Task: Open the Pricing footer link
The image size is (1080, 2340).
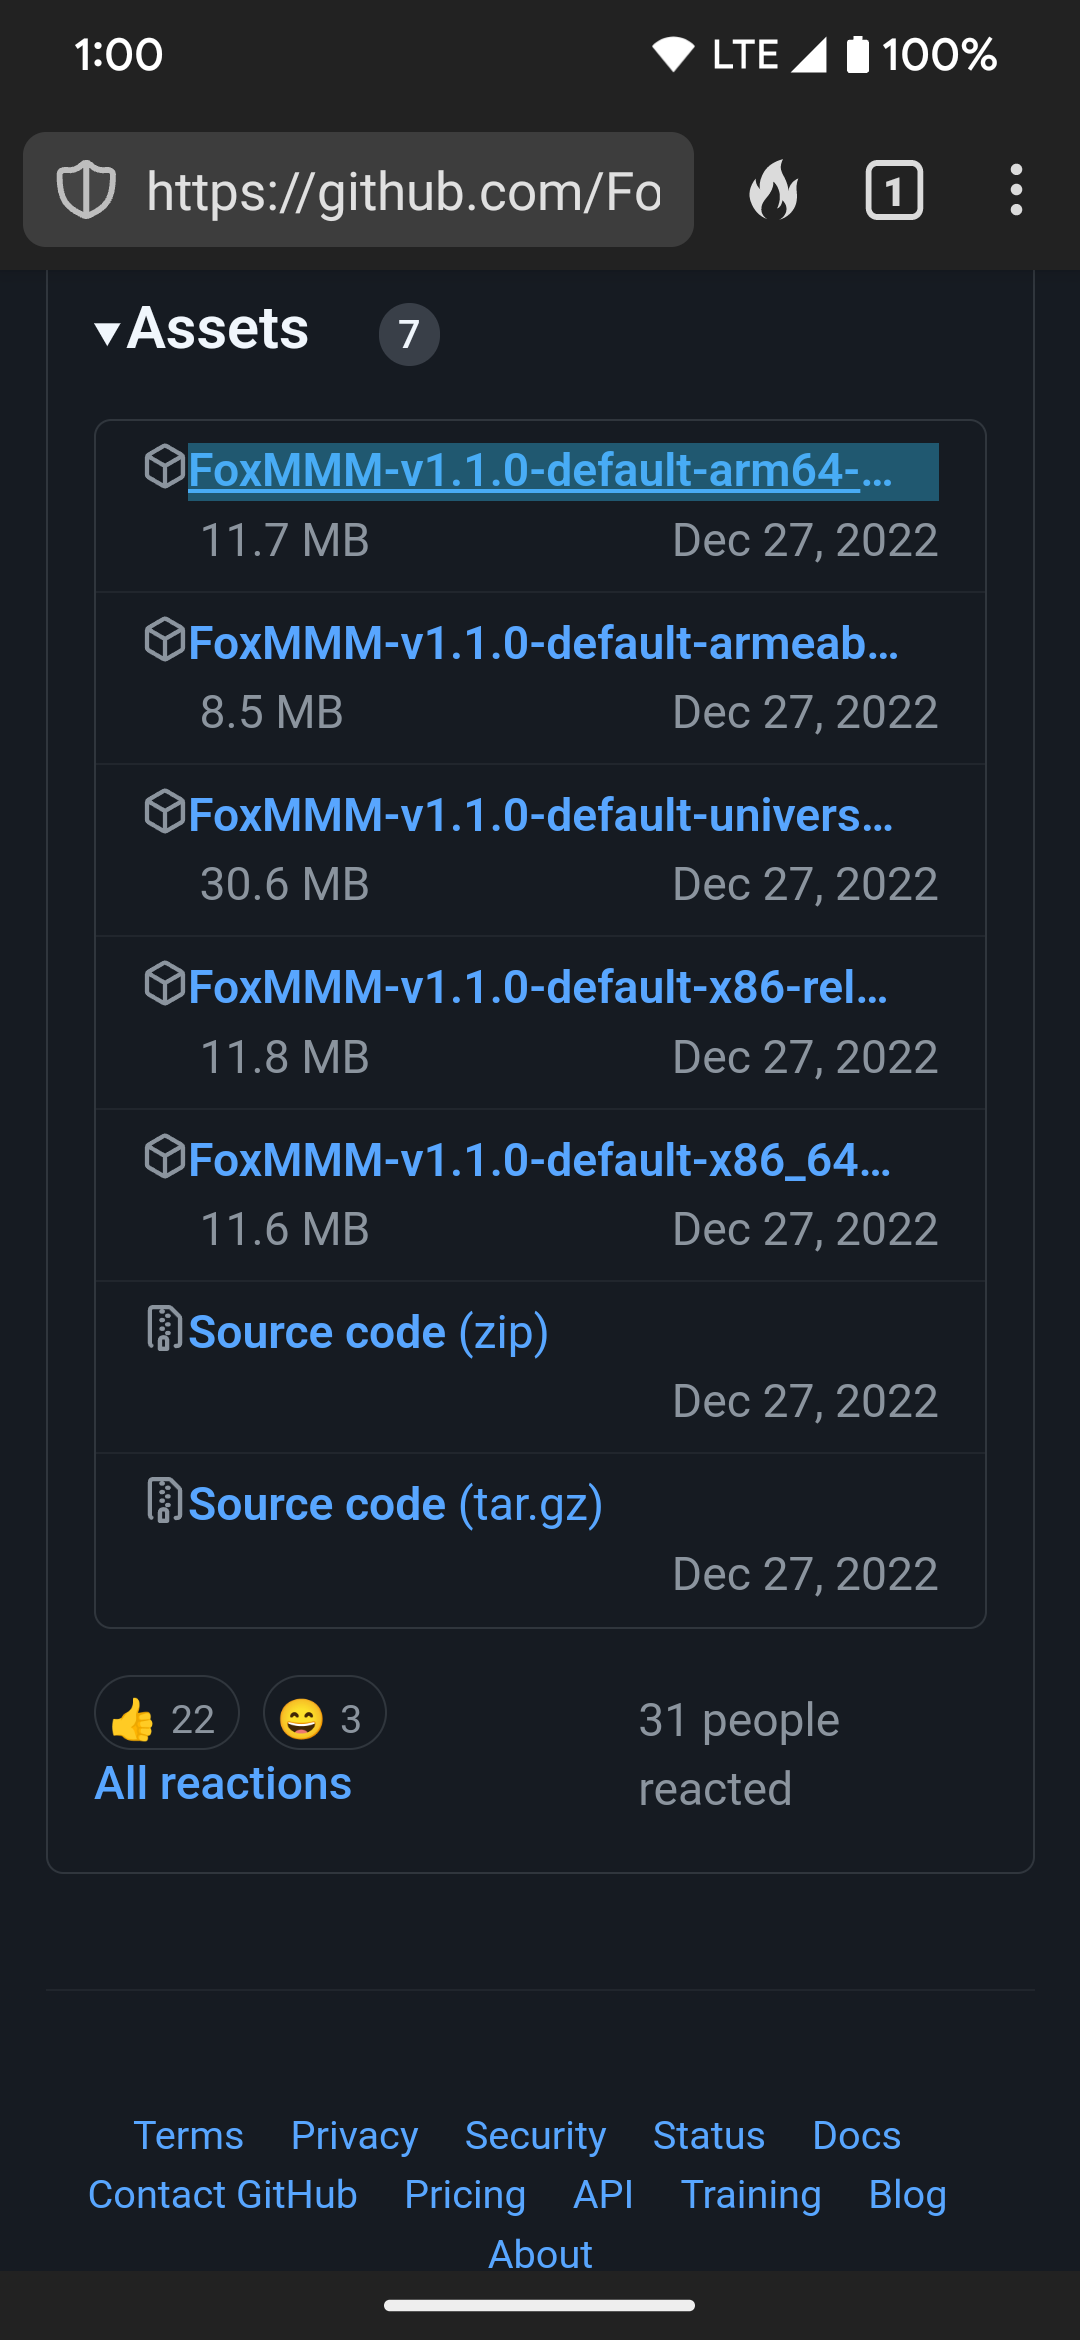Action: [x=465, y=2195]
